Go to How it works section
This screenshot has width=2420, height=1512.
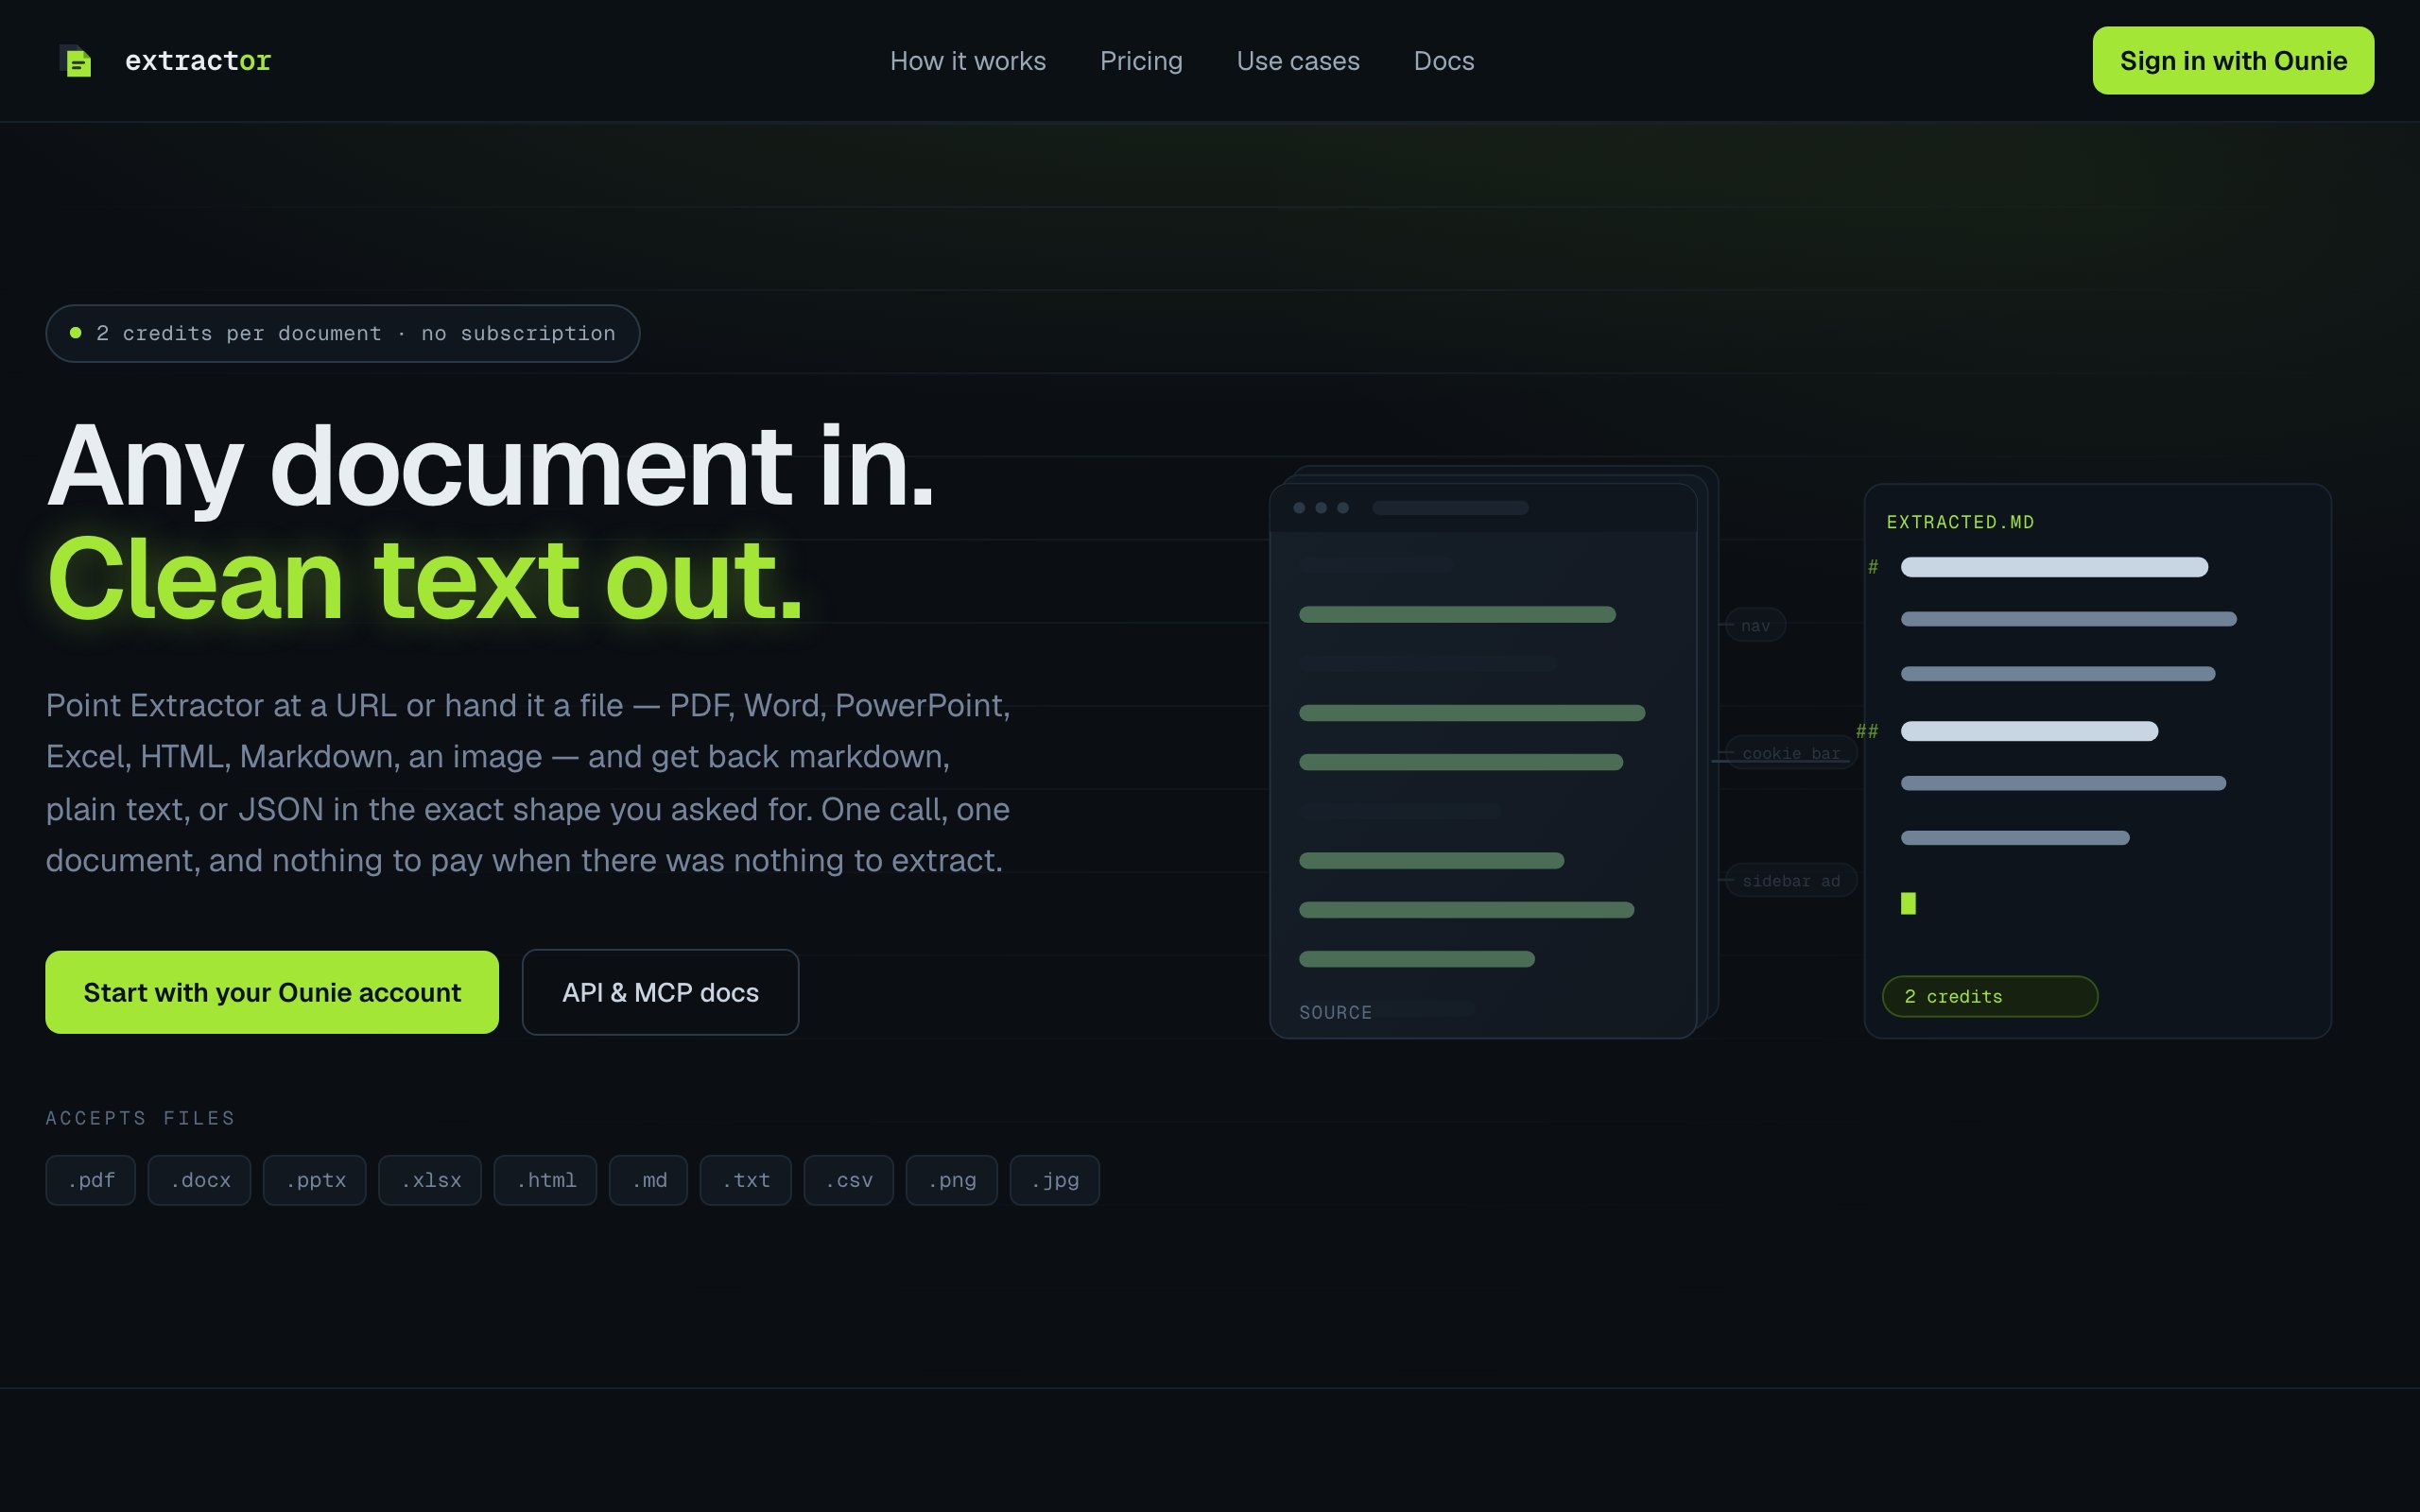tap(967, 61)
